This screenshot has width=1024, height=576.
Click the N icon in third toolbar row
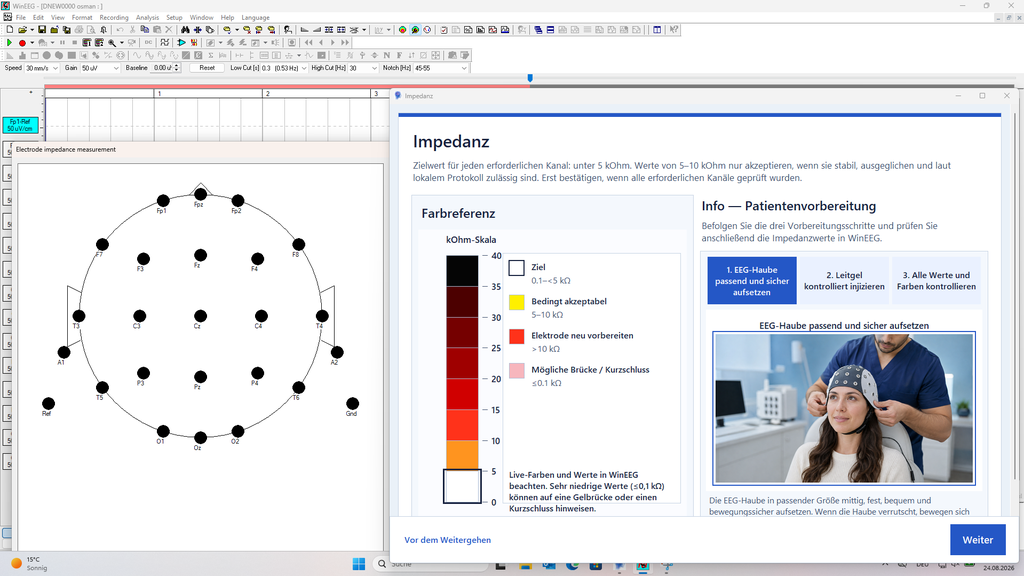pos(387,56)
